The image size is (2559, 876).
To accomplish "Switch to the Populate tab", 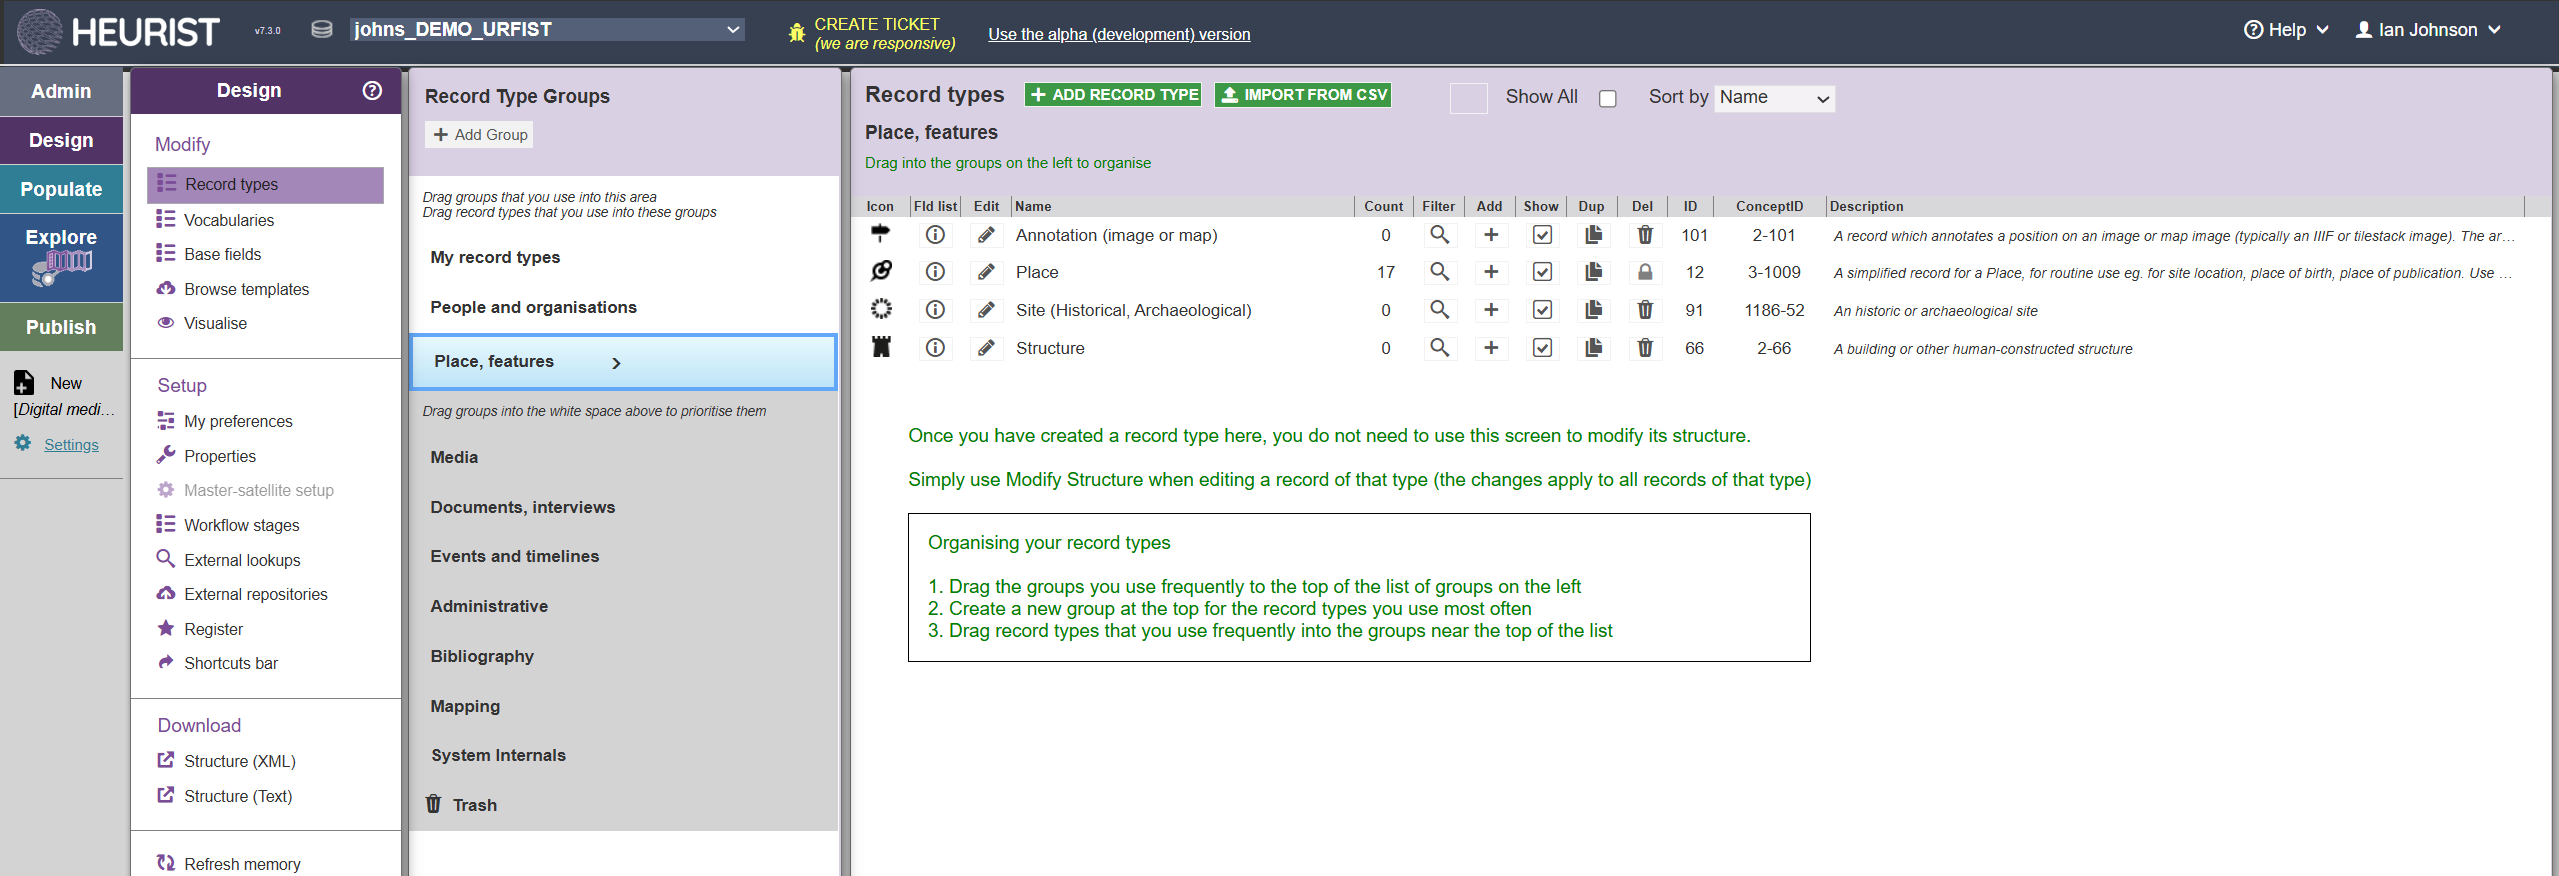I will pos(61,189).
